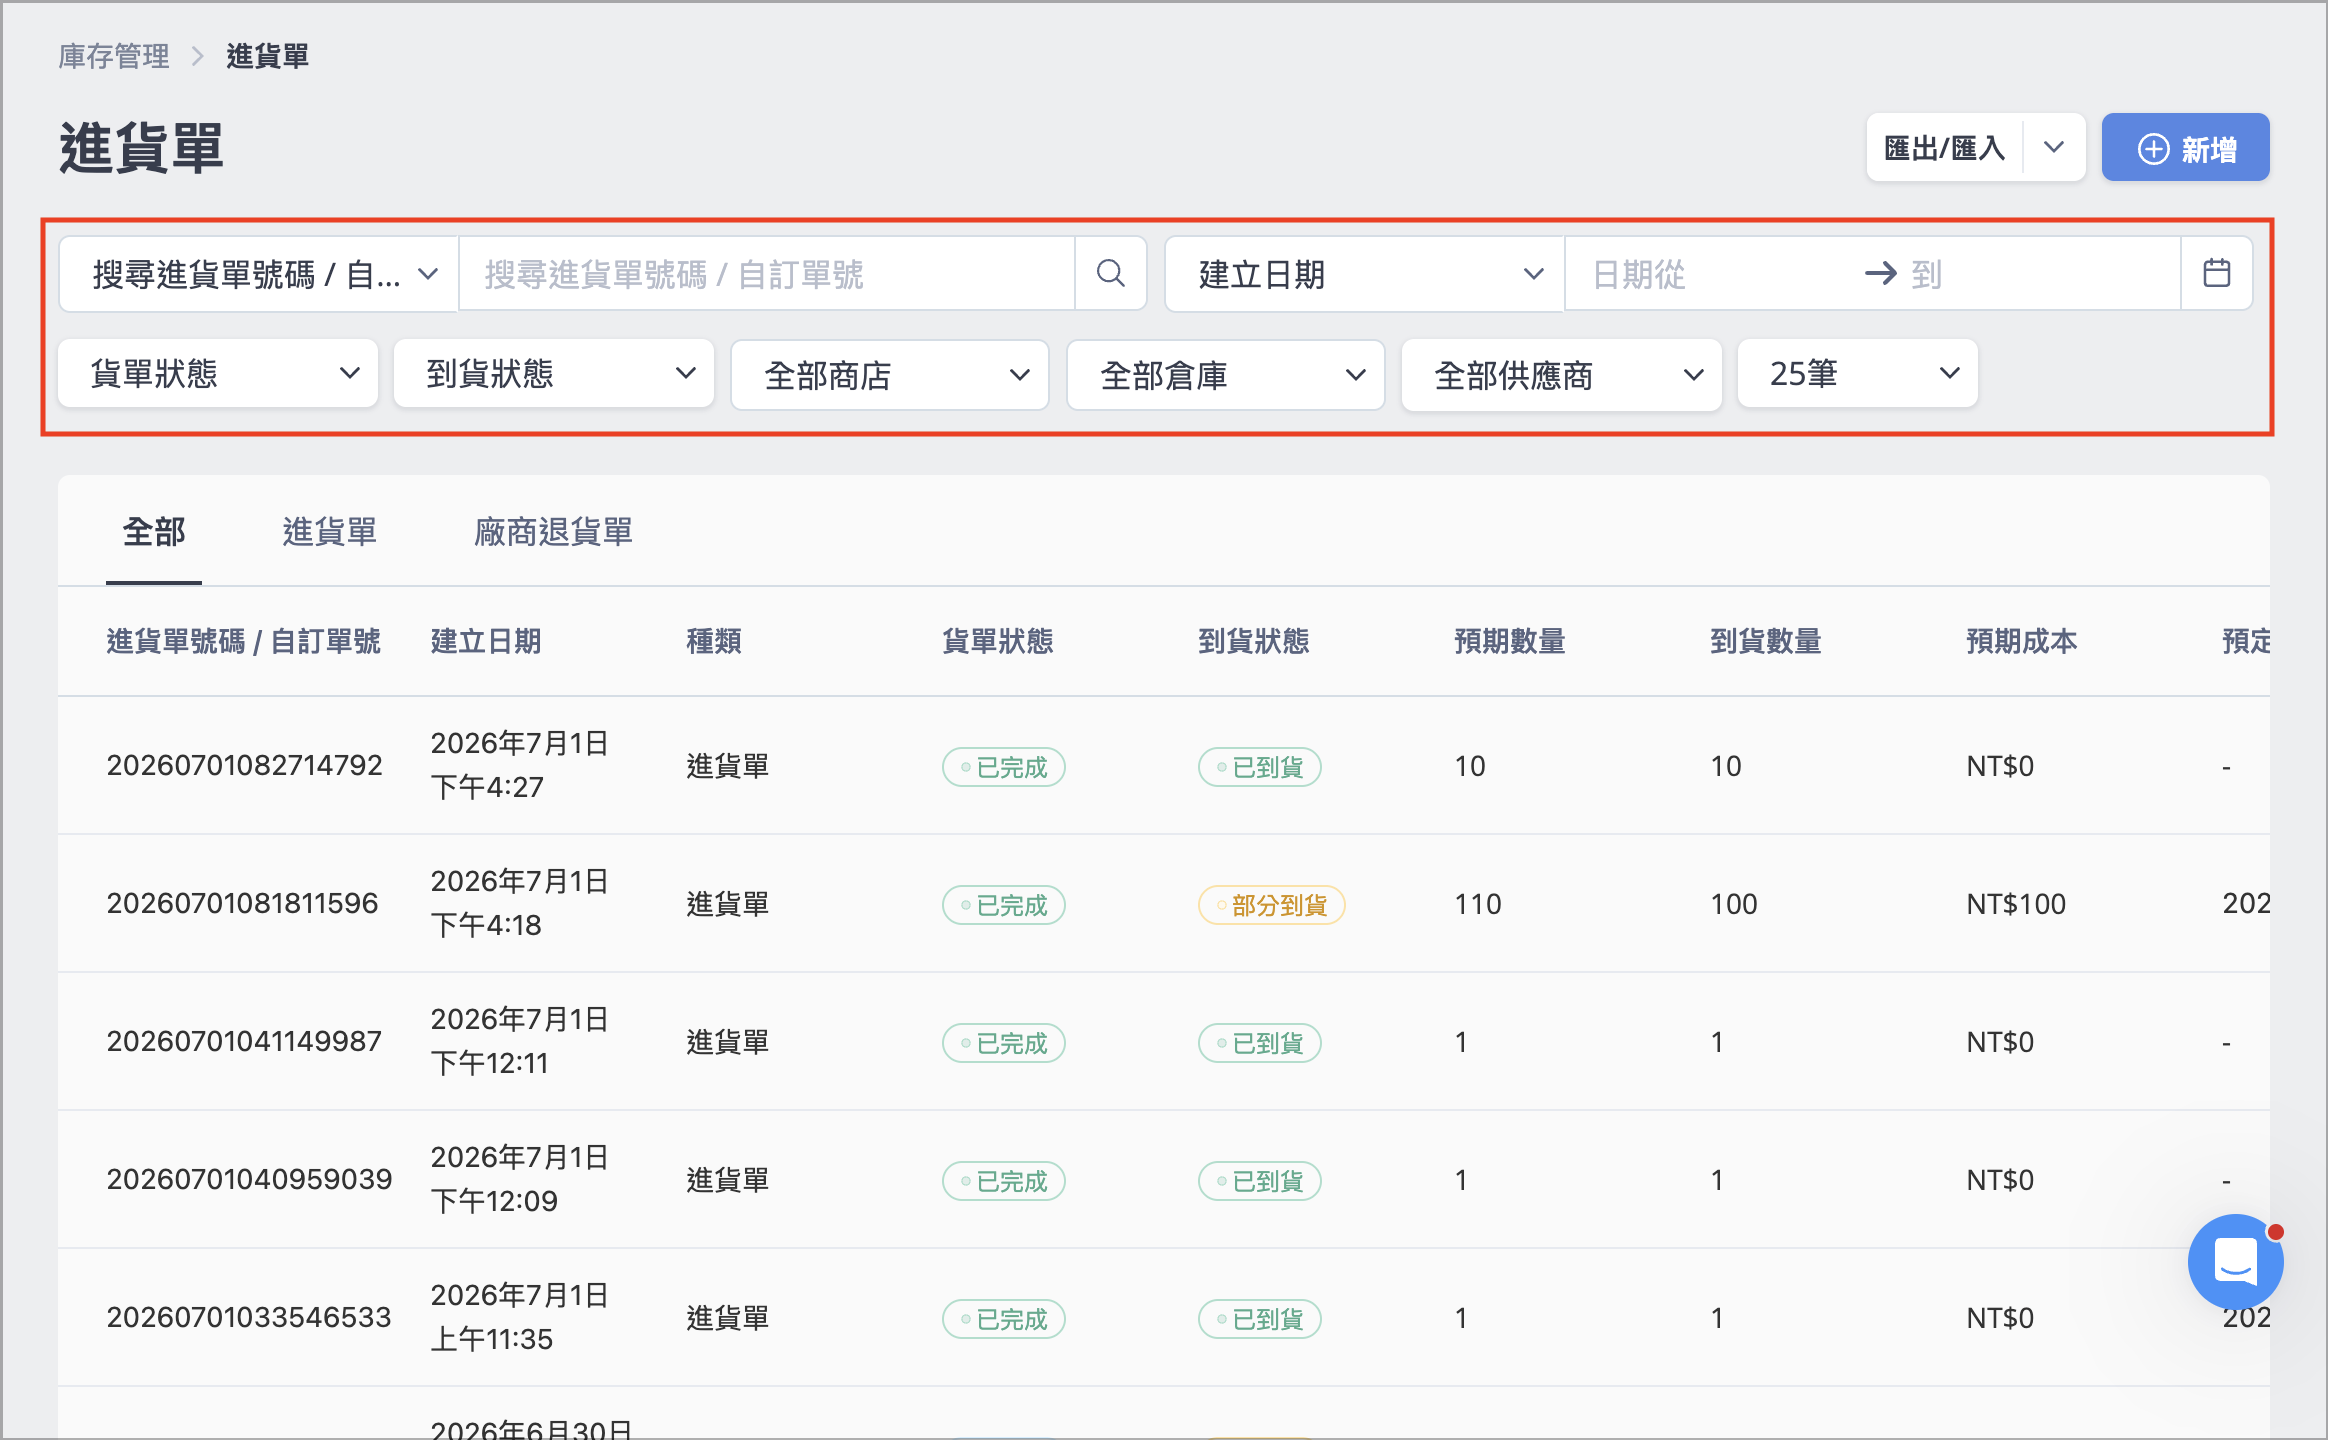The height and width of the screenshot is (1440, 2328).
Task: Click the 貨單狀態 column header
Action: (x=998, y=641)
